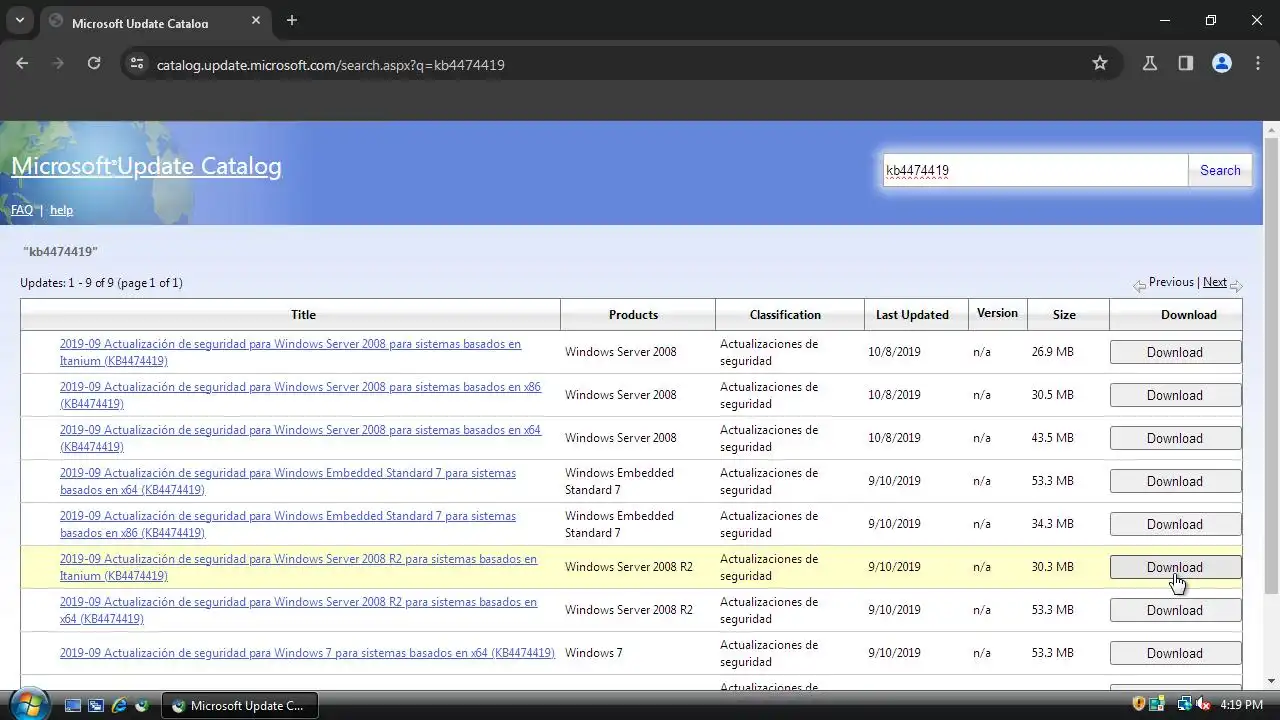Launch quick launch icon next to Internet Explorer
This screenshot has width=1280, height=720.
pos(142,705)
